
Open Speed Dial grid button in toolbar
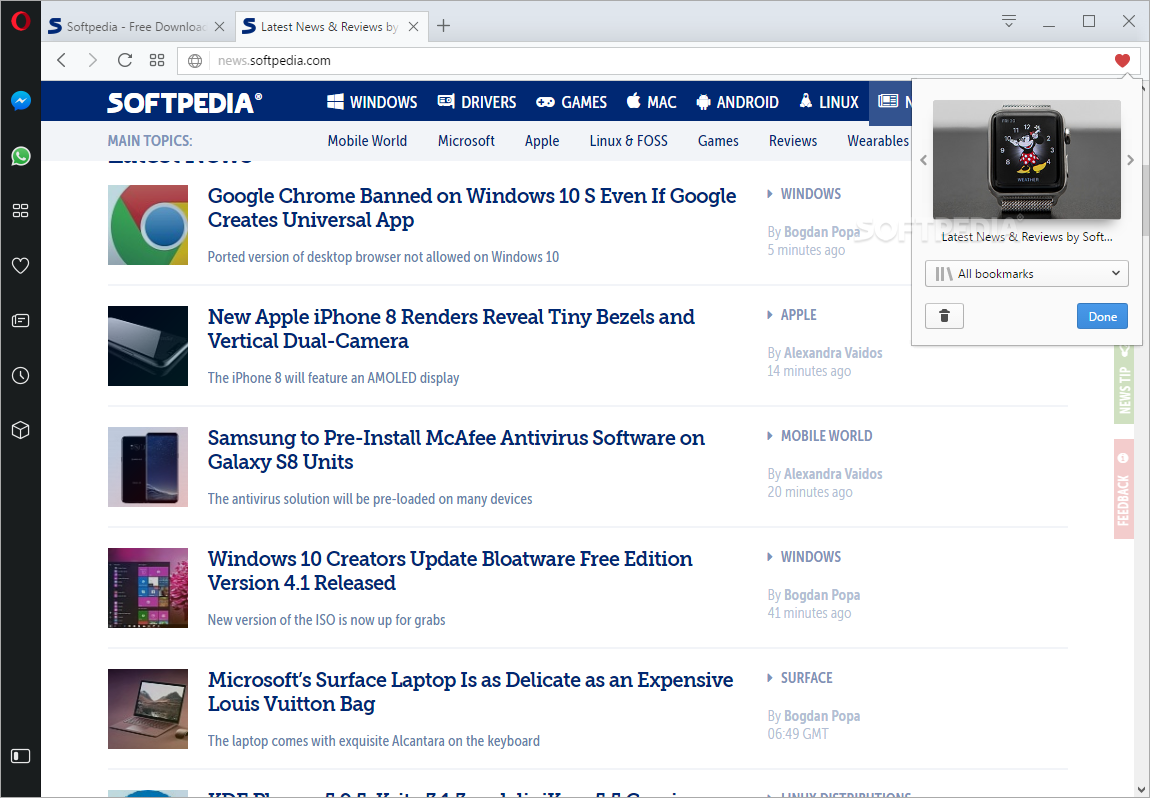tap(157, 60)
